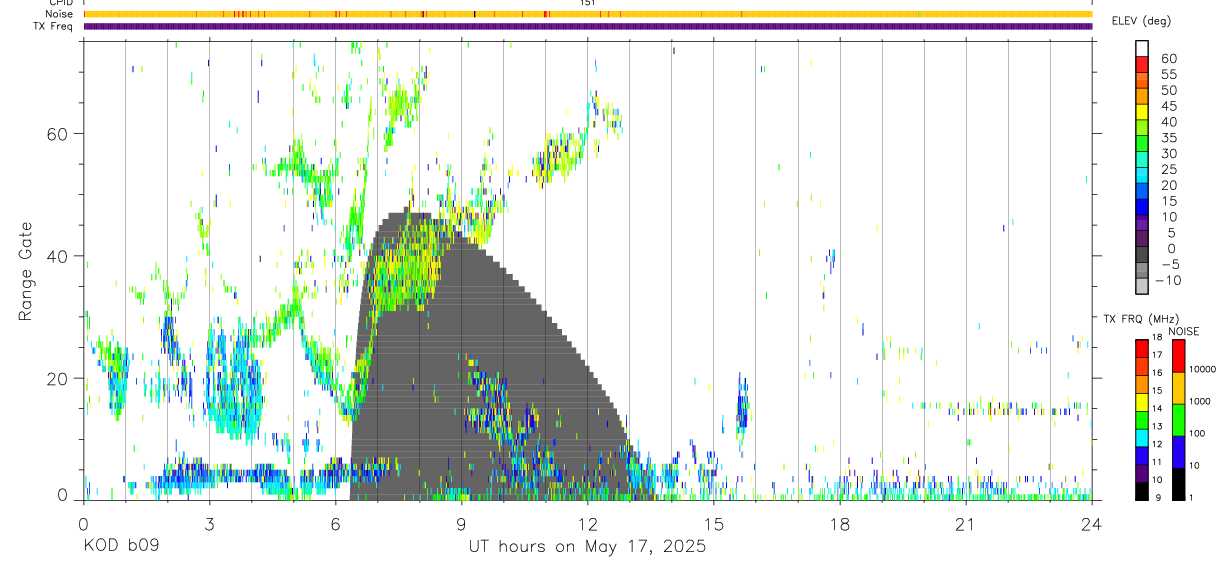Screen dimensions: 1228x567
Task: Select the dark gray segment of the ELEV color bar
Action: point(1142,254)
